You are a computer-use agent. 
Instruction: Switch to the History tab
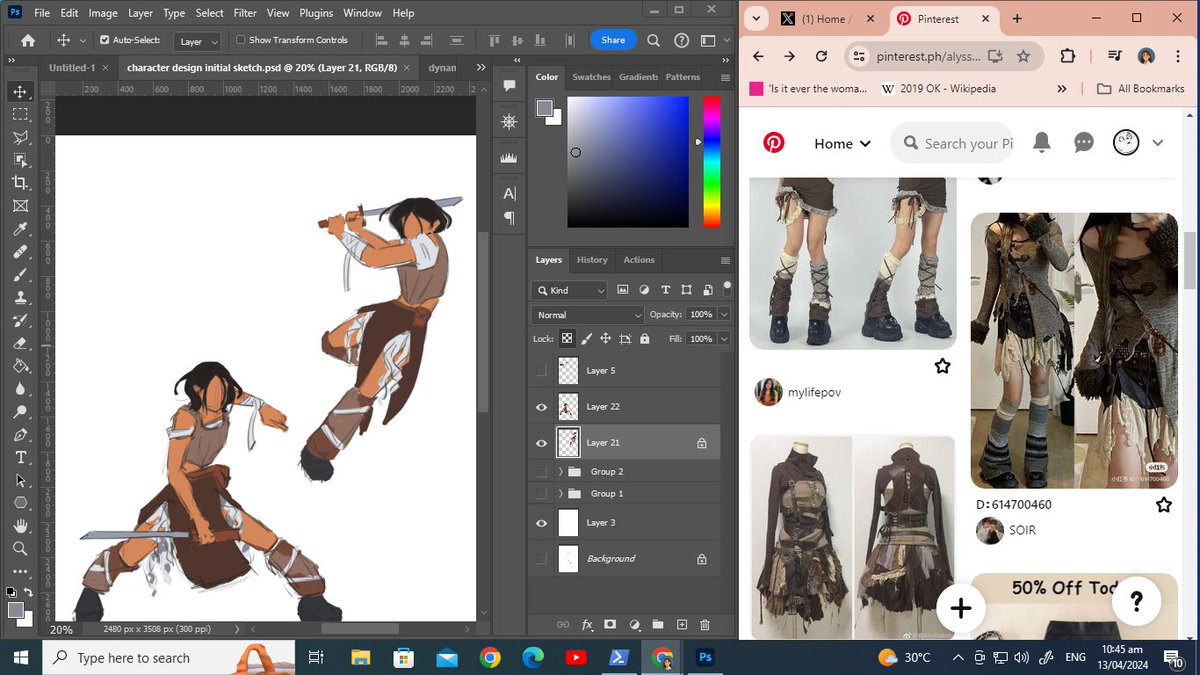592,260
